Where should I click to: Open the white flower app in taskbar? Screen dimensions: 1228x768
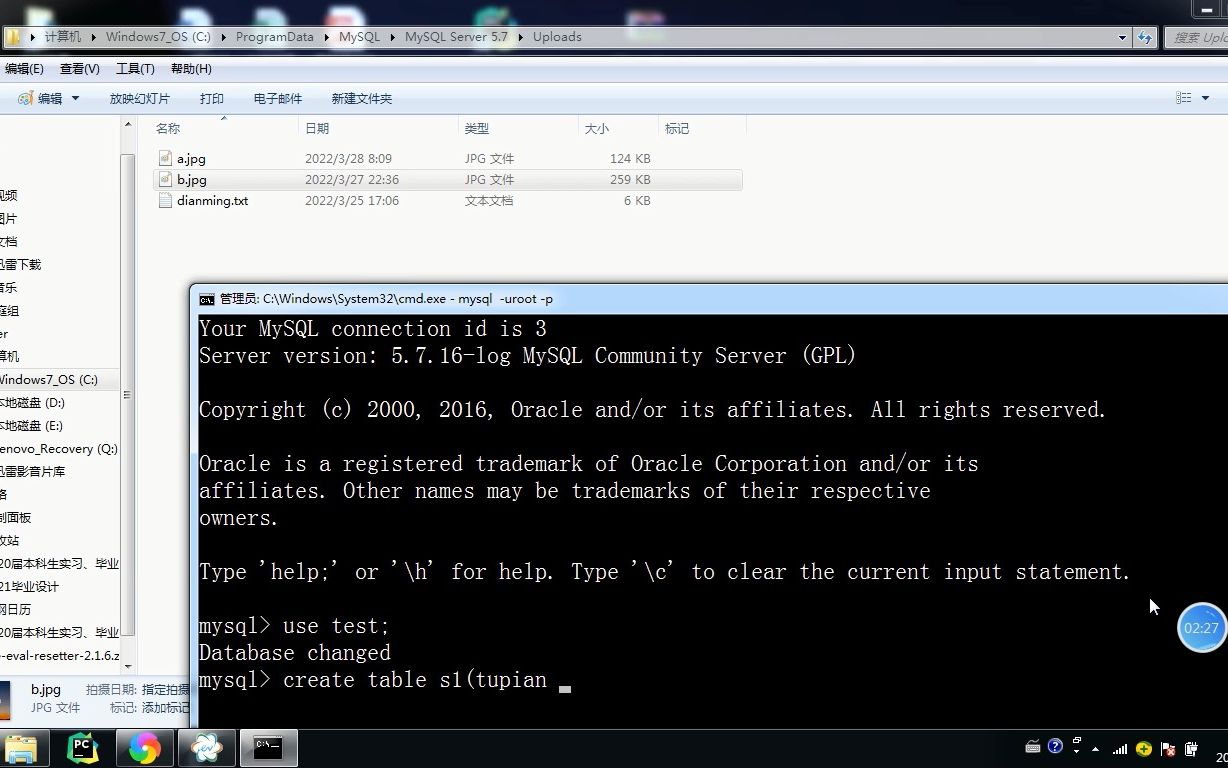click(x=206, y=748)
